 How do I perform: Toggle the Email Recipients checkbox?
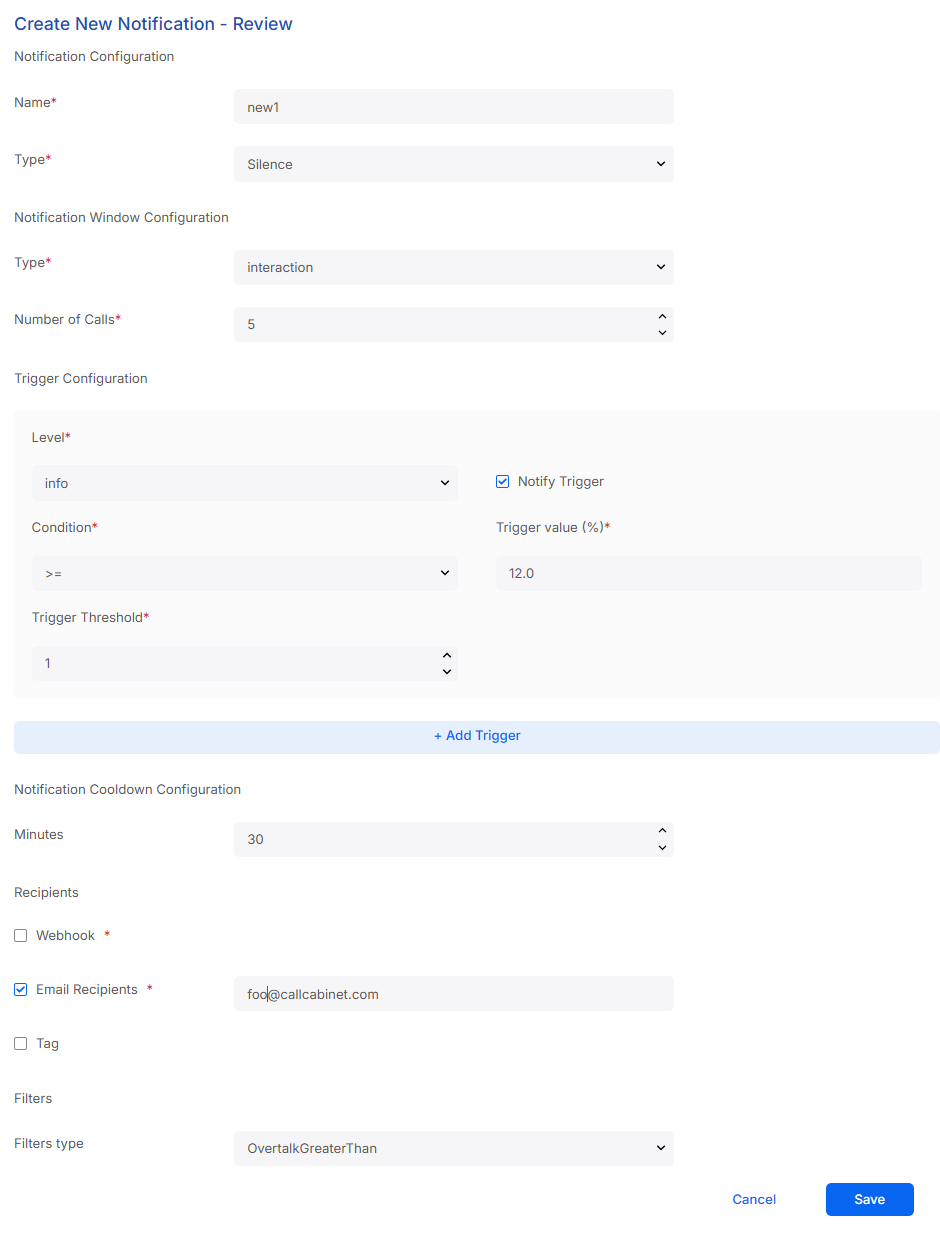[21, 990]
